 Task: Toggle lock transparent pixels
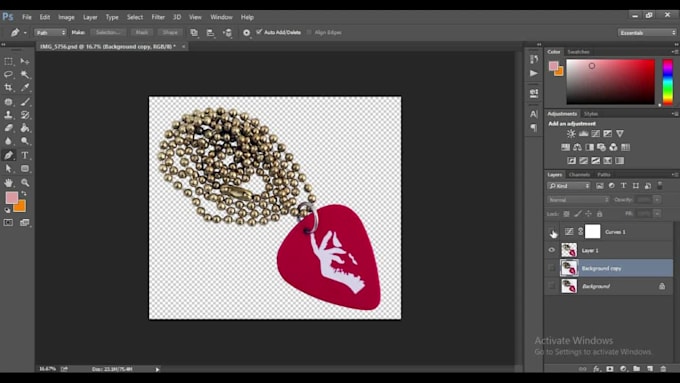click(x=566, y=213)
